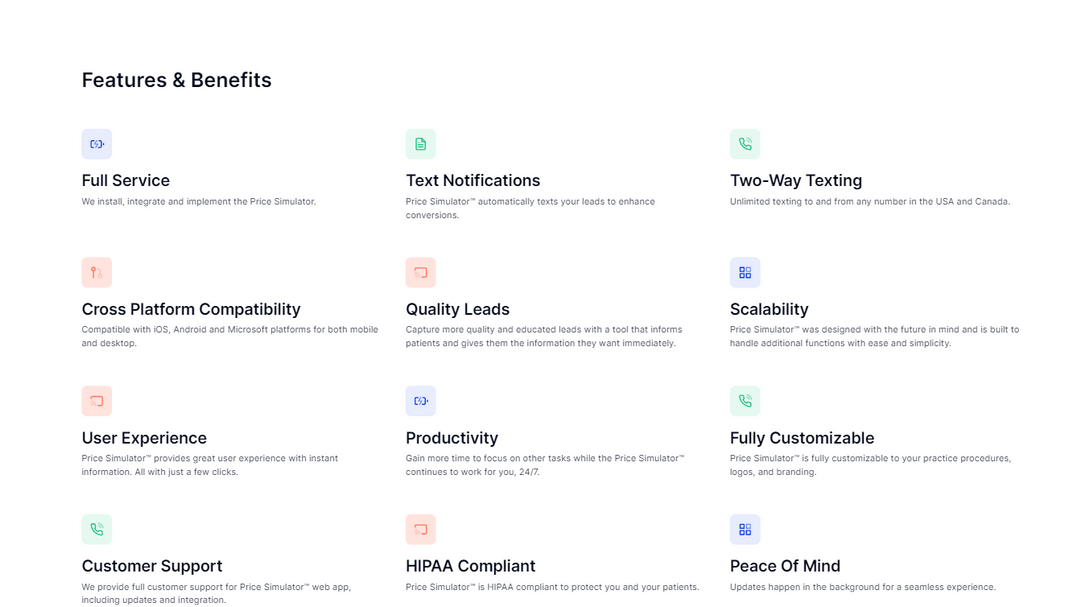Image resolution: width=1080 pixels, height=607 pixels.
Task: Click the document icon above Text Notifications
Action: coord(421,144)
